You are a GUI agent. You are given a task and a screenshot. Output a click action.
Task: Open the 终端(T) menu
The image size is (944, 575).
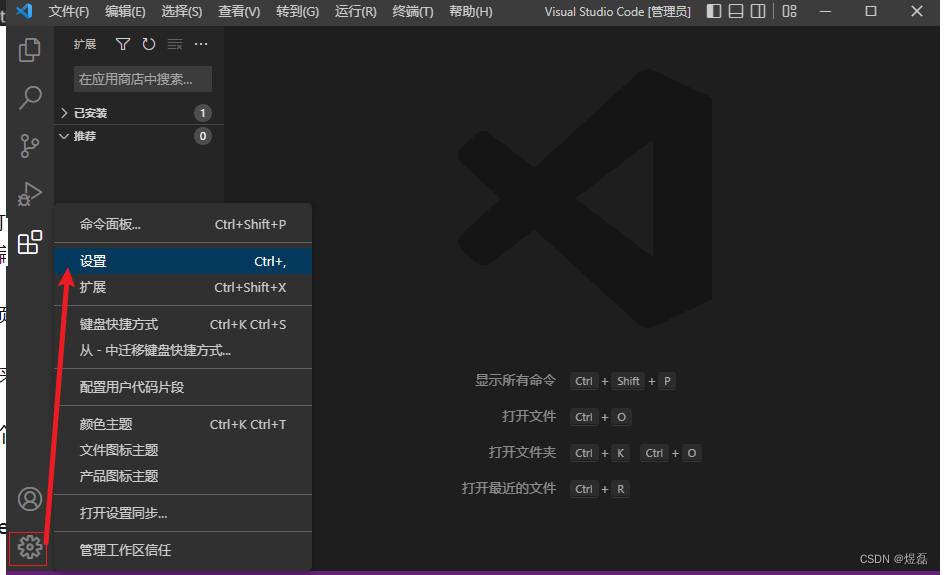click(x=413, y=11)
